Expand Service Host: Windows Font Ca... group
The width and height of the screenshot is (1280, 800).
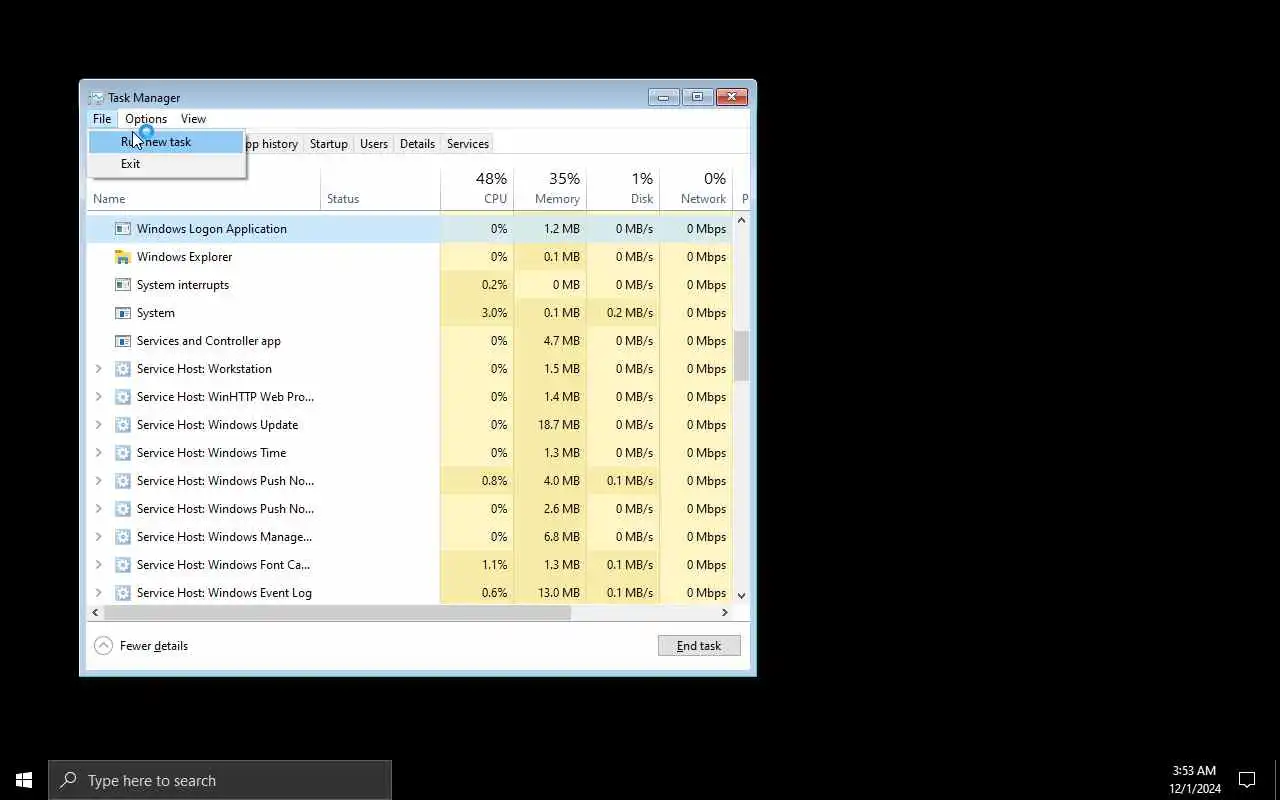click(x=98, y=565)
